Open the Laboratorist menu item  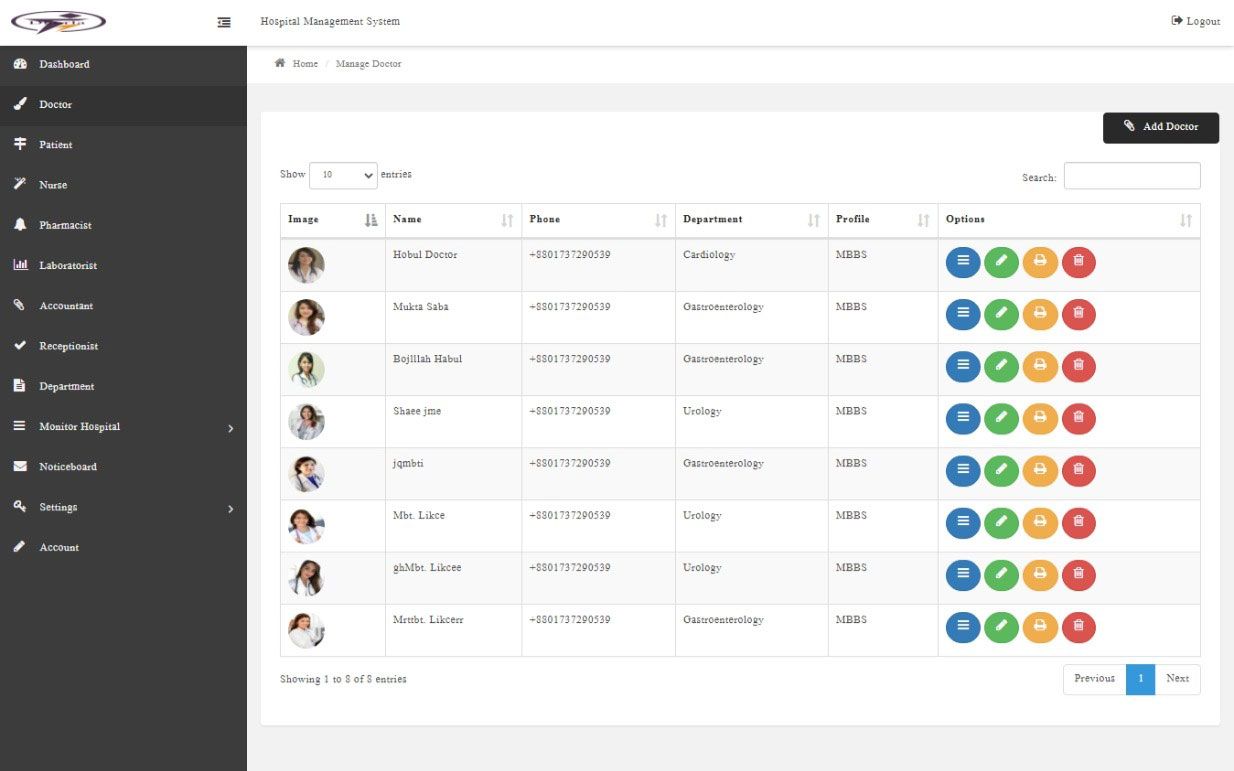click(123, 265)
